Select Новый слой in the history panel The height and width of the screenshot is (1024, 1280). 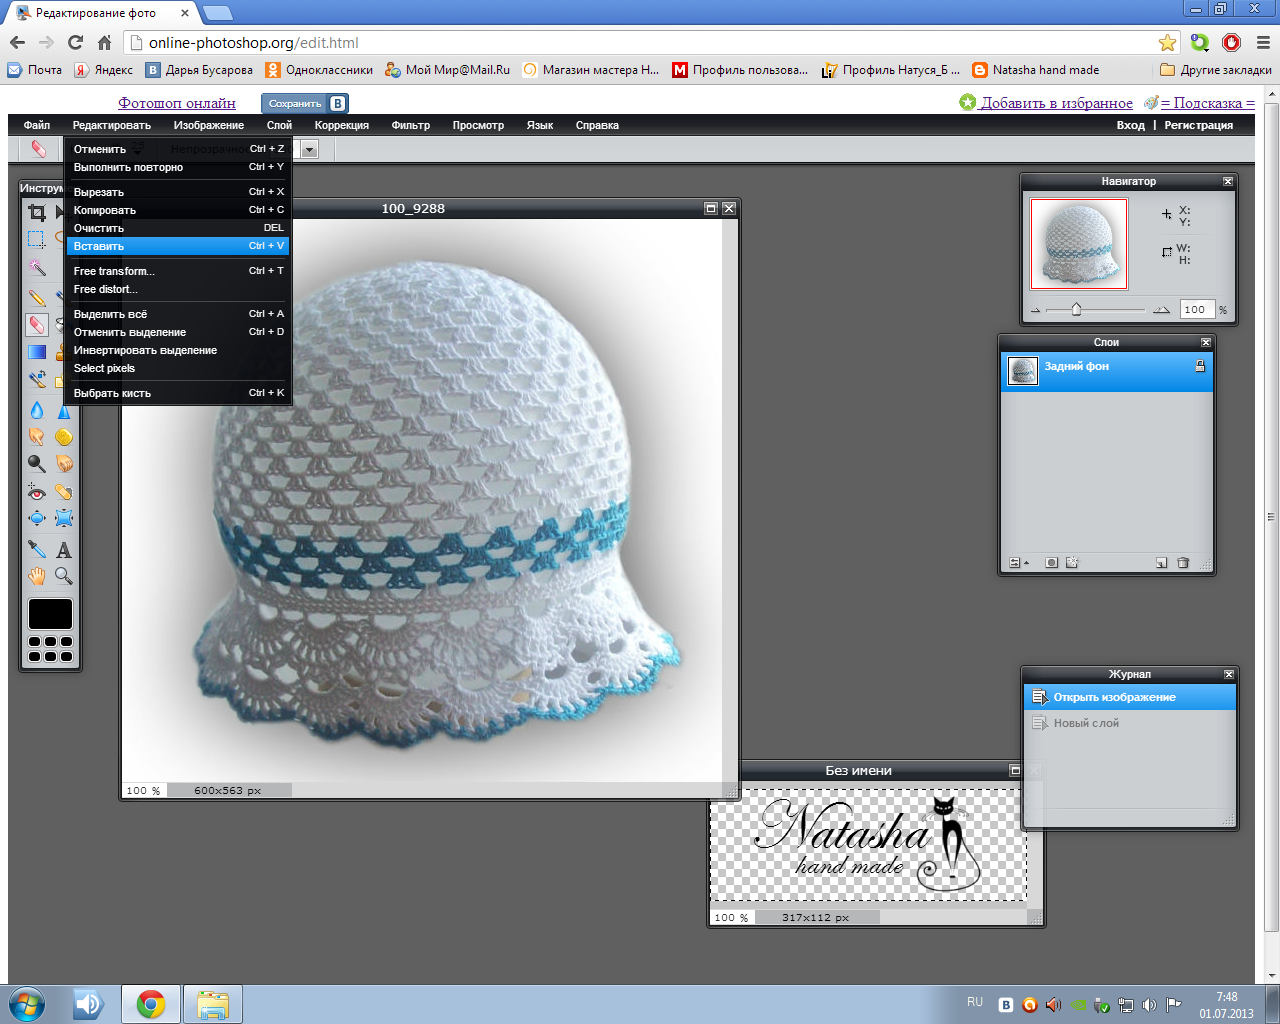(x=1130, y=723)
